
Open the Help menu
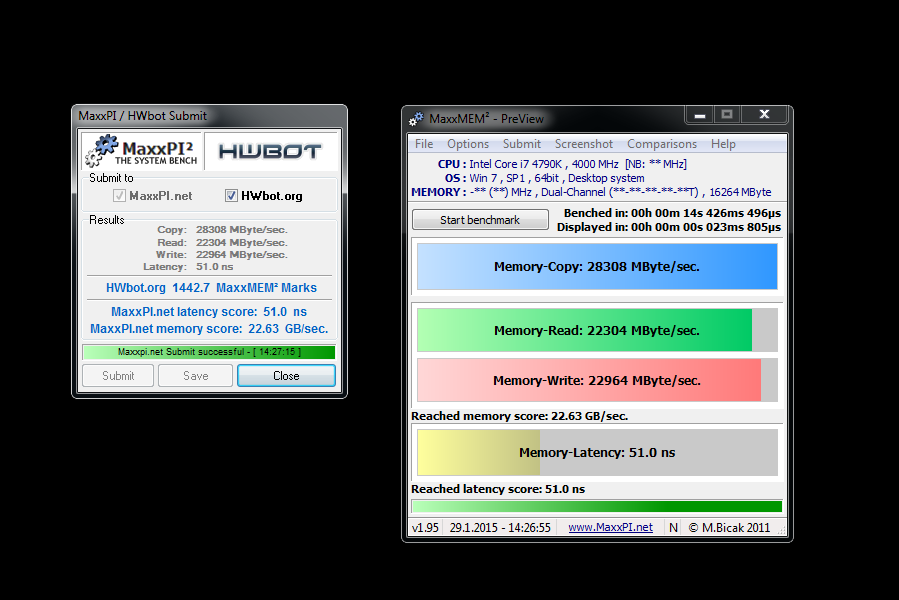pyautogui.click(x=723, y=144)
